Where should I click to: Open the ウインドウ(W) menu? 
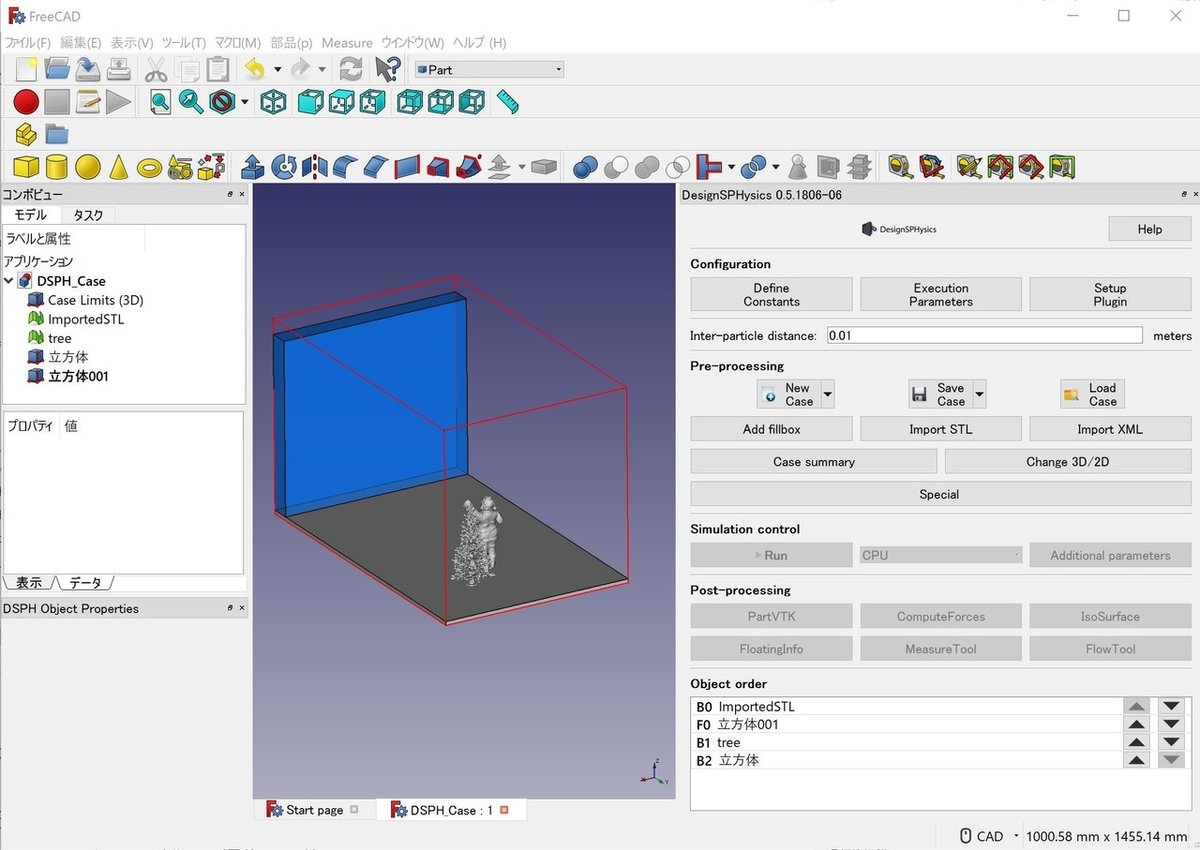[412, 43]
